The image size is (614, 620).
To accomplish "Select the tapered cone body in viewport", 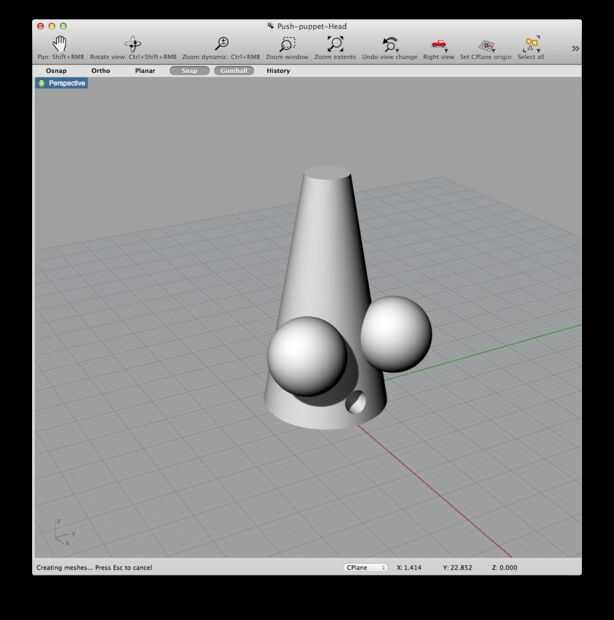I will point(327,253).
